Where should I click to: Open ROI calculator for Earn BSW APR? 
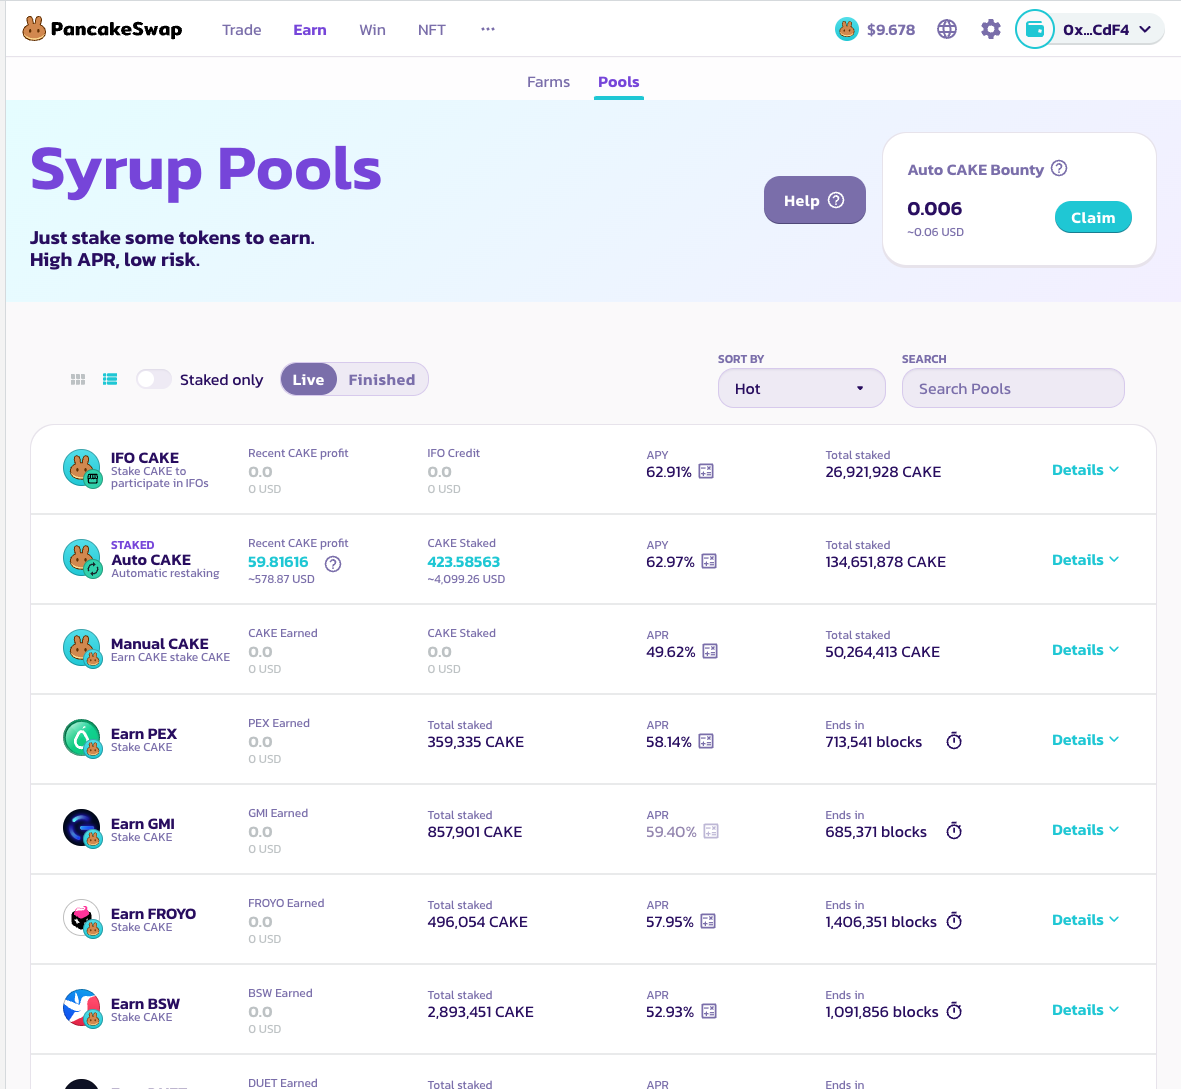pyautogui.click(x=709, y=1011)
